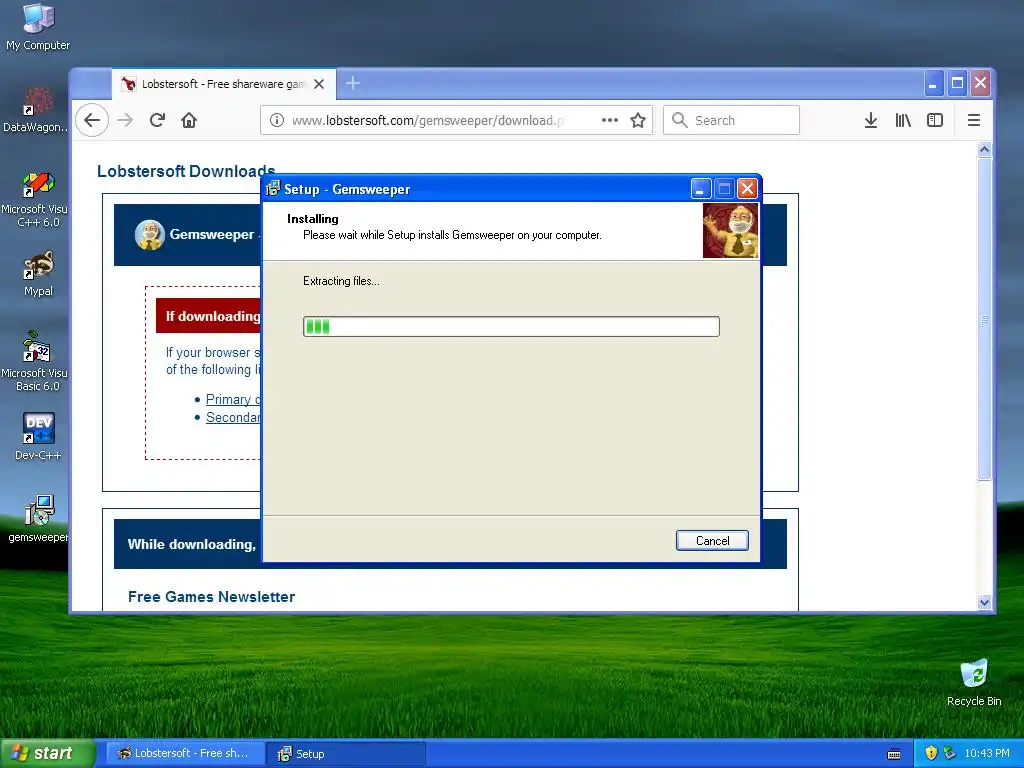Open My Computer desktop icon
This screenshot has width=1024, height=768.
click(38, 26)
